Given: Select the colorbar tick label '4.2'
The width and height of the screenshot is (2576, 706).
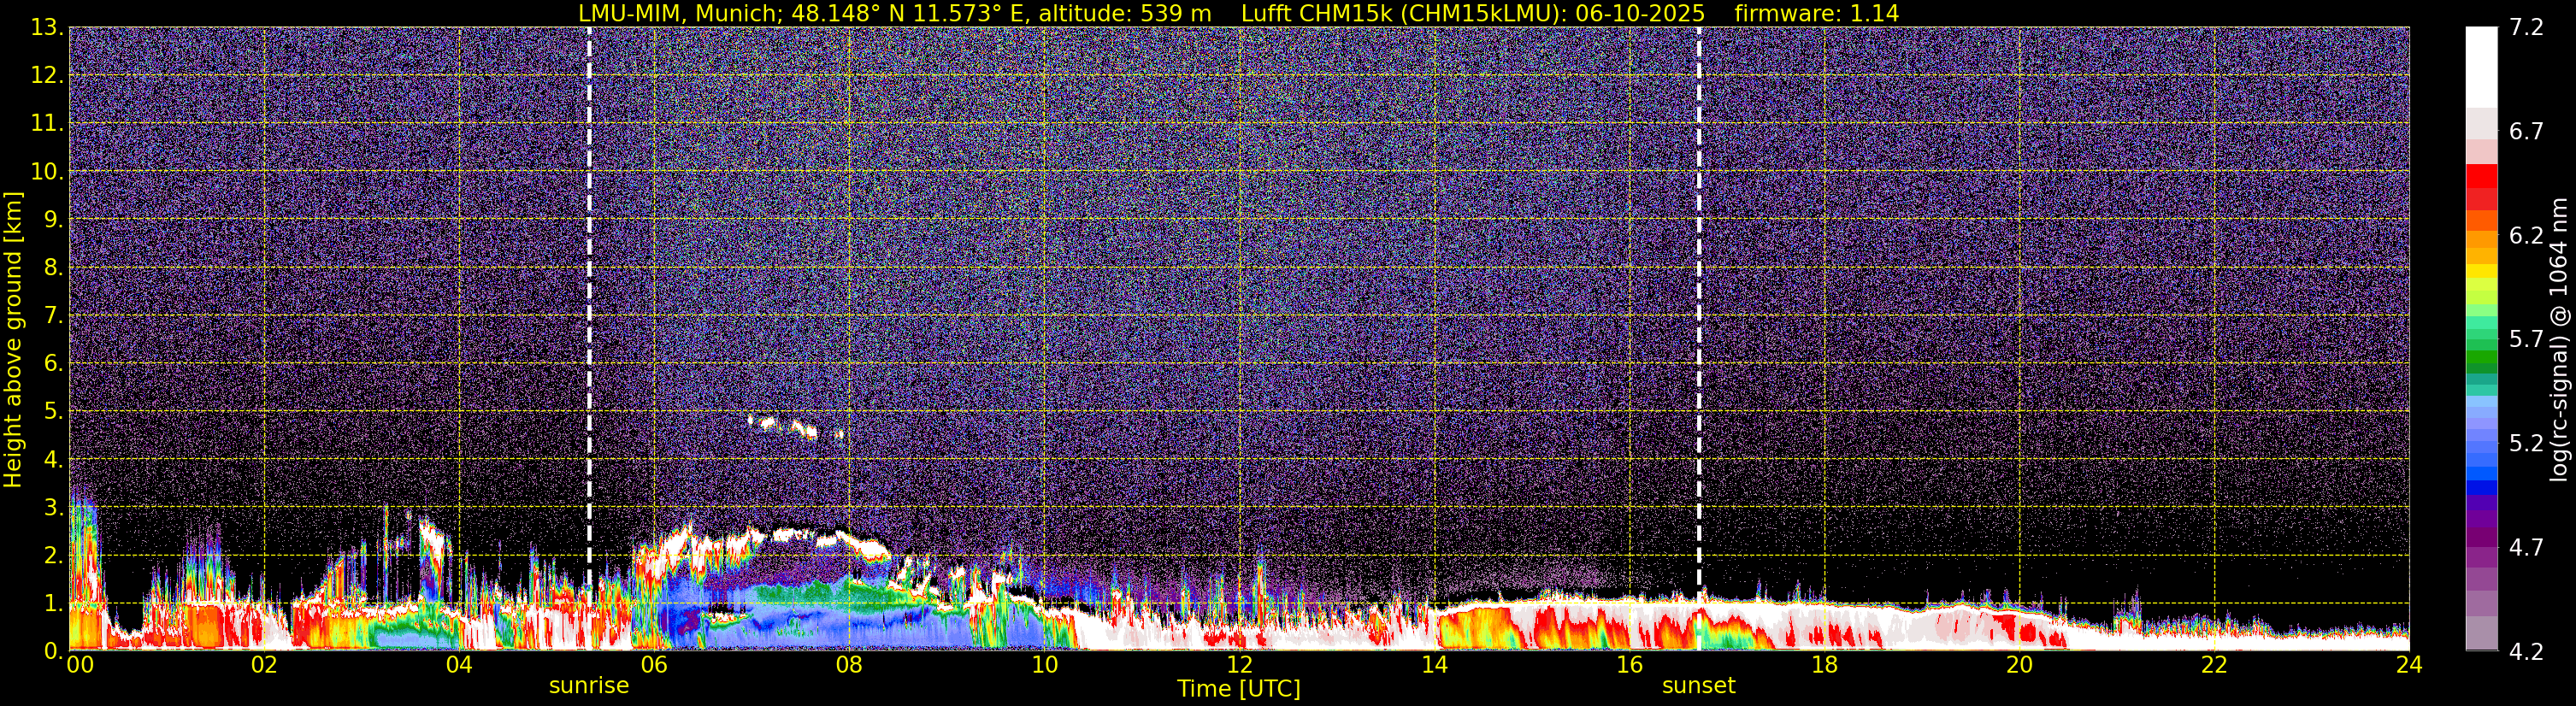Looking at the screenshot, I should pos(2526,652).
